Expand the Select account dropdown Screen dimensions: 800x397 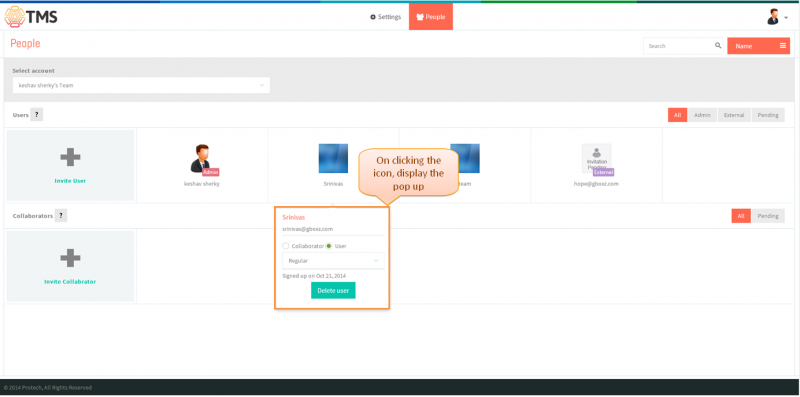click(141, 85)
